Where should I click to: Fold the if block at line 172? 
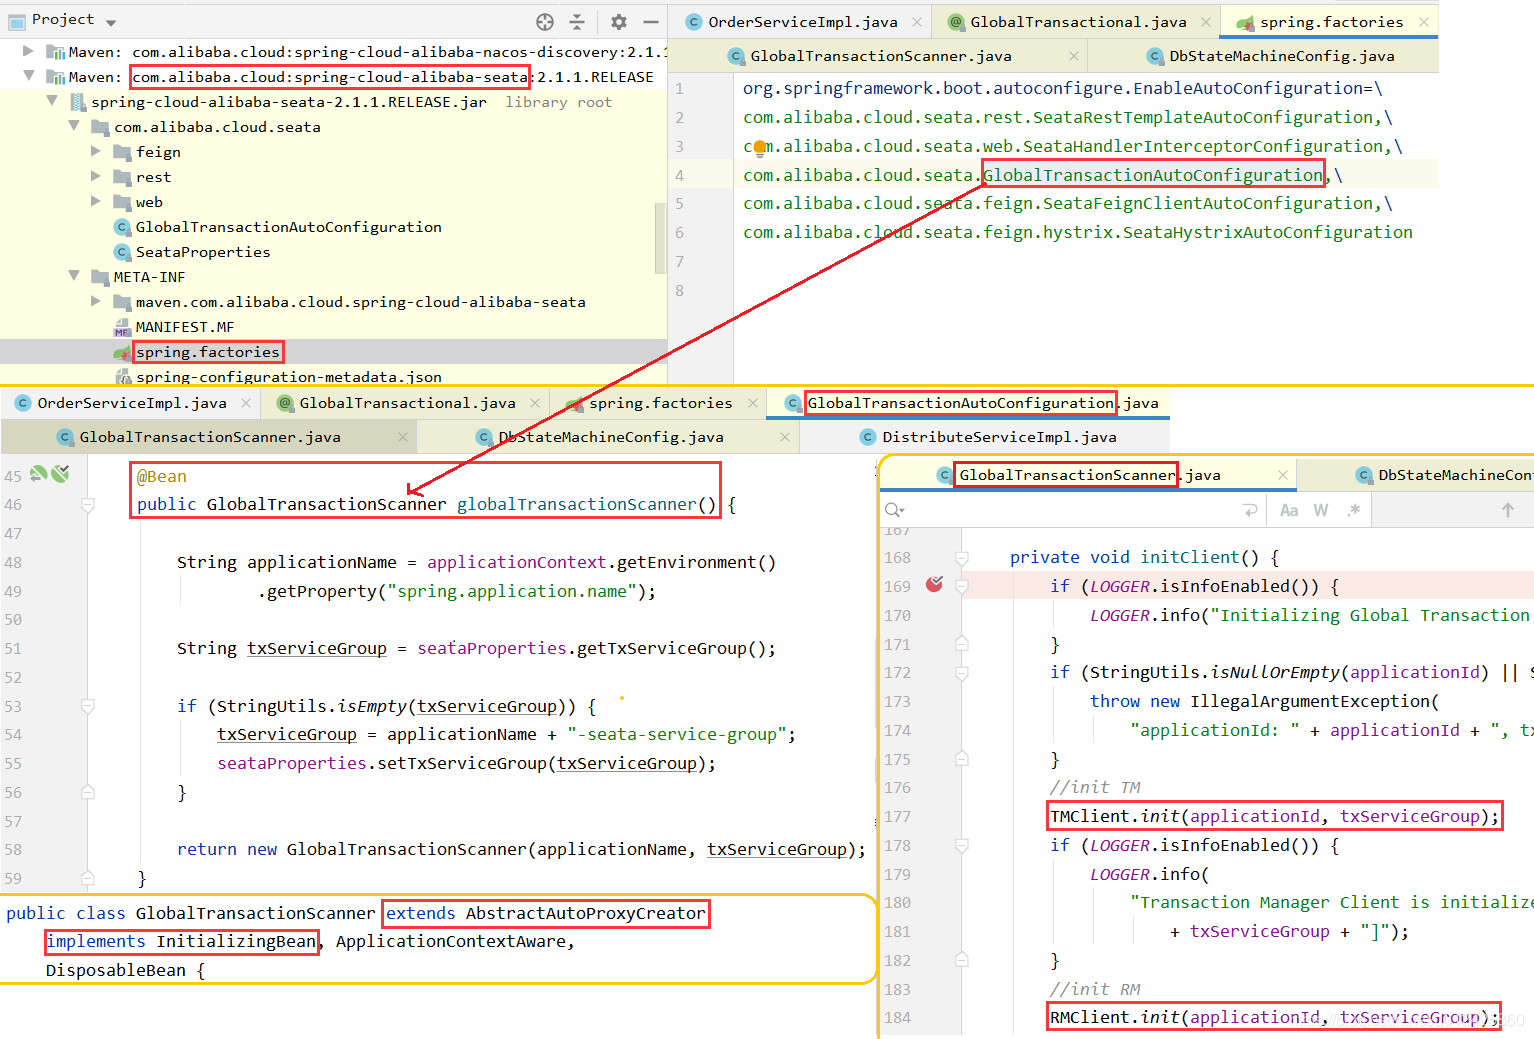(x=961, y=673)
